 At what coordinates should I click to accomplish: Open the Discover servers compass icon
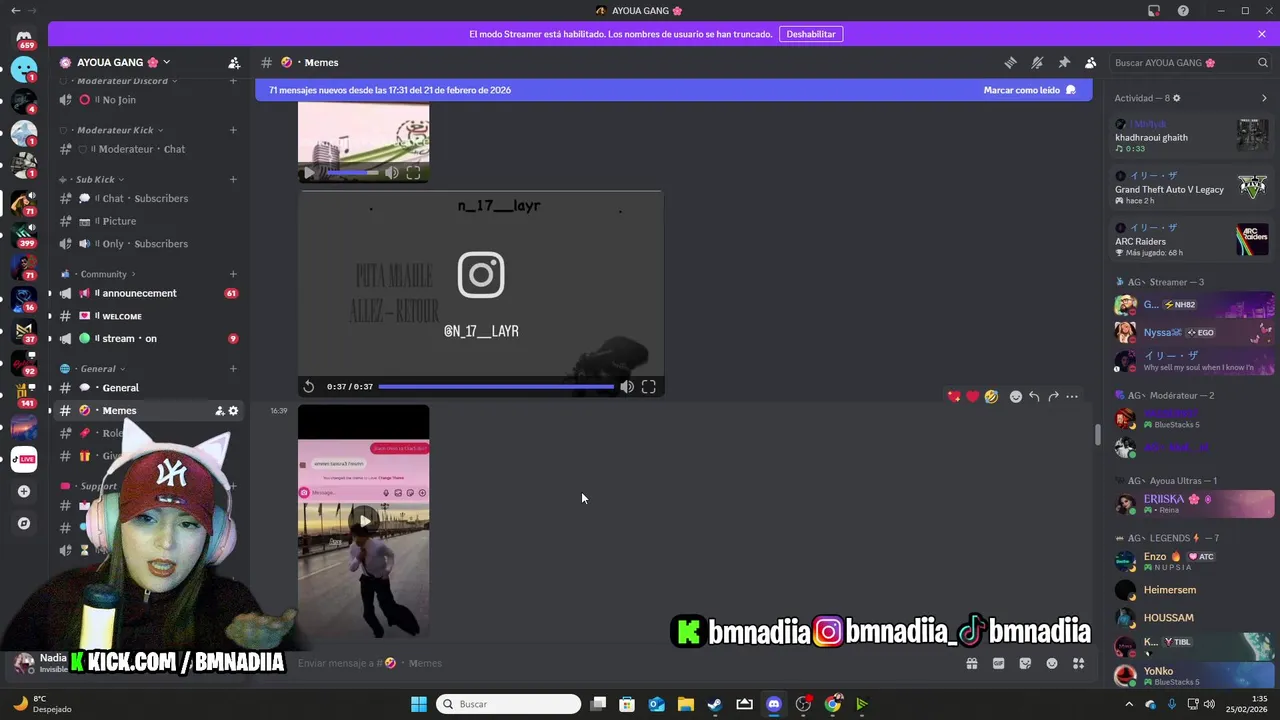24,523
